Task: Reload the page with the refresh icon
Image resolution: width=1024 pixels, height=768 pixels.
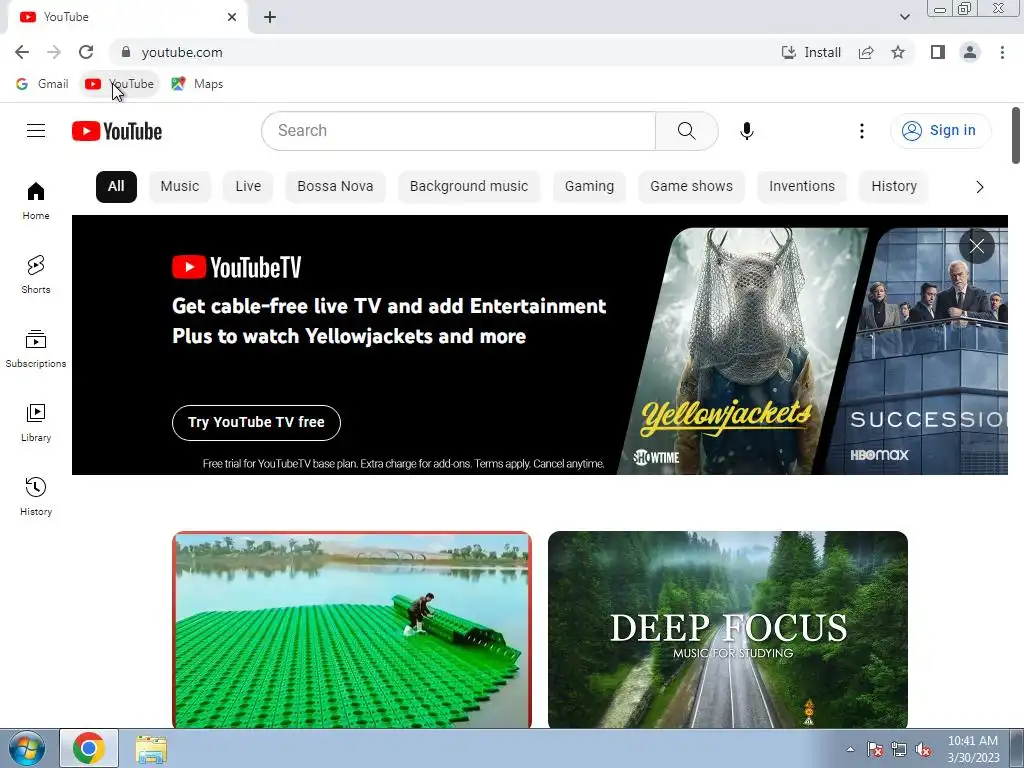Action: point(86,52)
